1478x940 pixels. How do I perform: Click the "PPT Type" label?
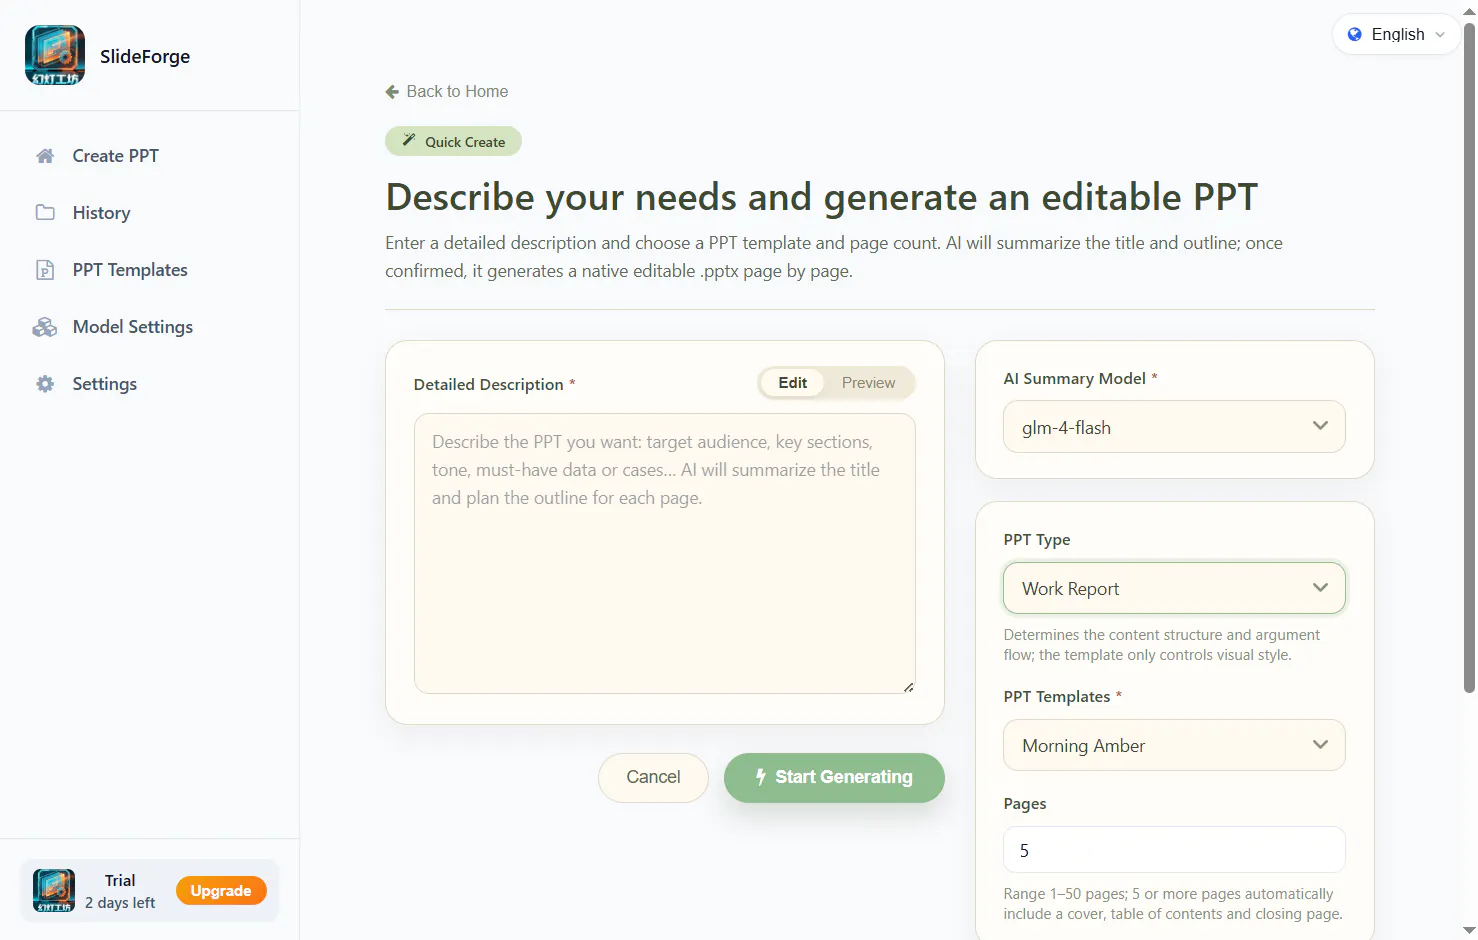point(1037,539)
